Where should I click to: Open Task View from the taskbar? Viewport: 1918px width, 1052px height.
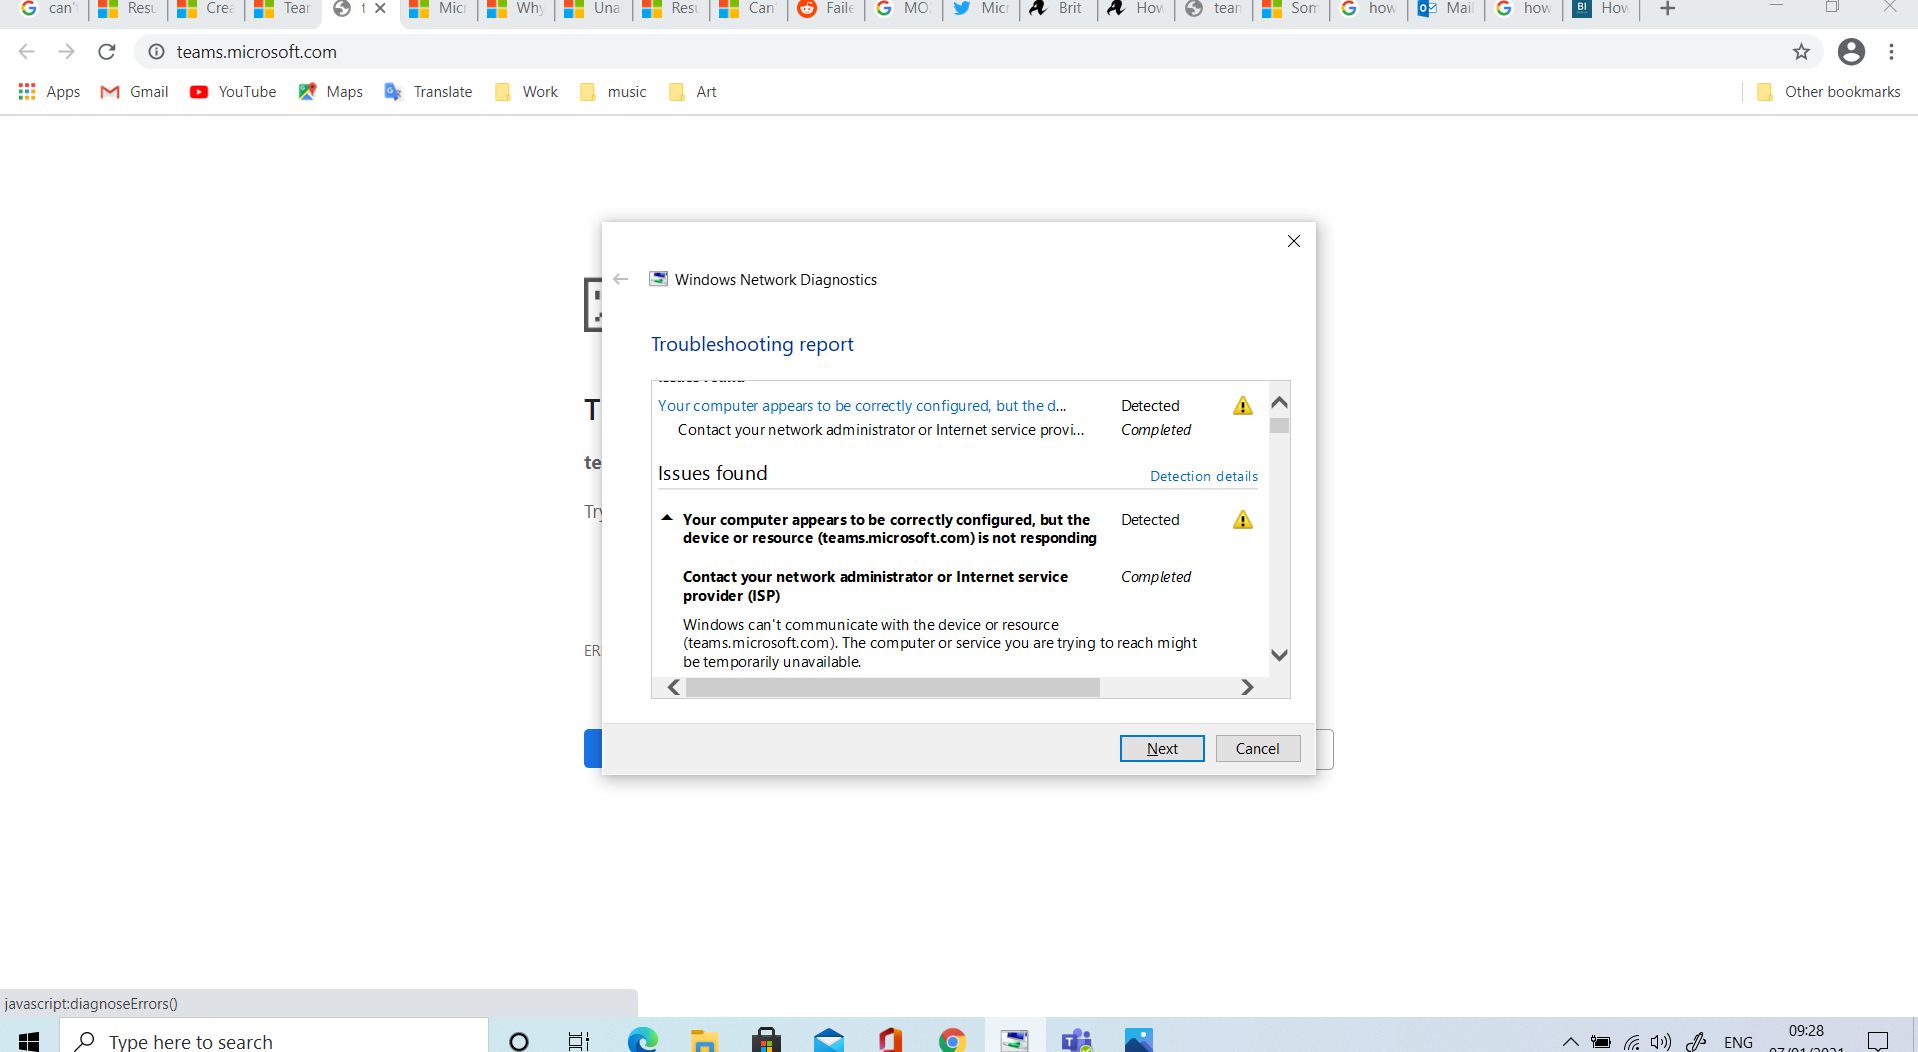point(579,1040)
